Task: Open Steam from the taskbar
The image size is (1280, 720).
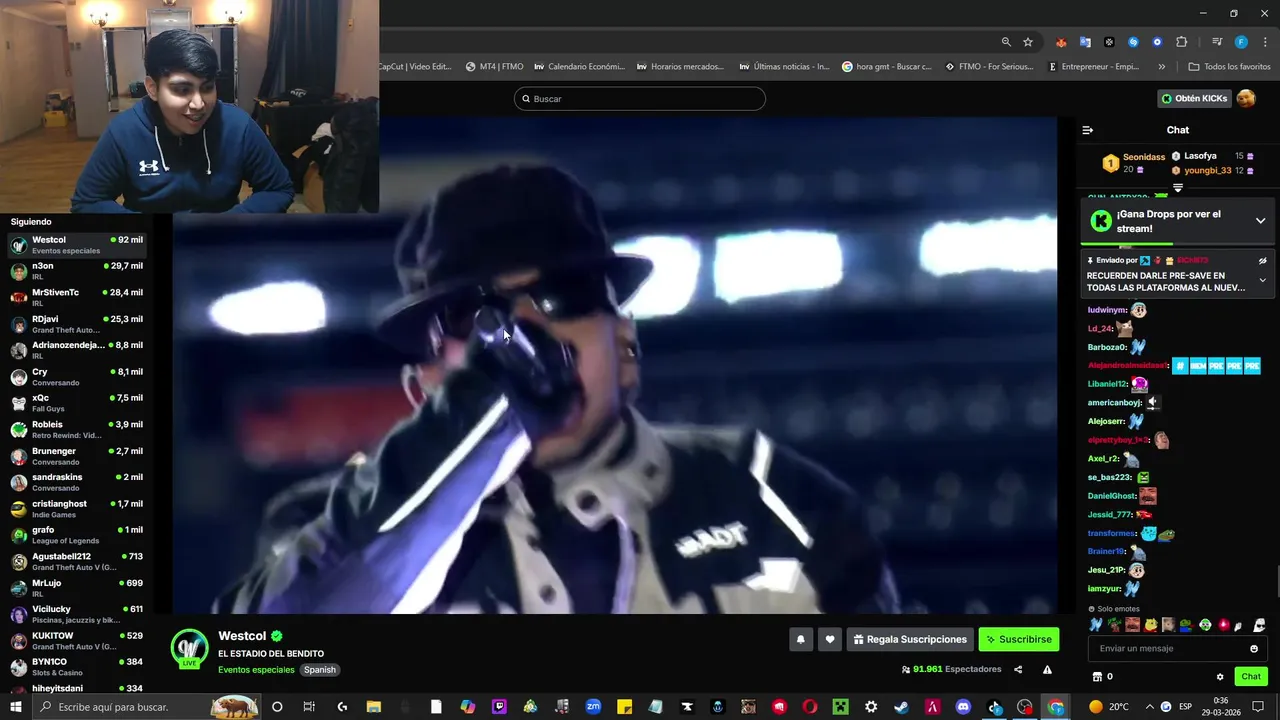Action: pos(902,707)
